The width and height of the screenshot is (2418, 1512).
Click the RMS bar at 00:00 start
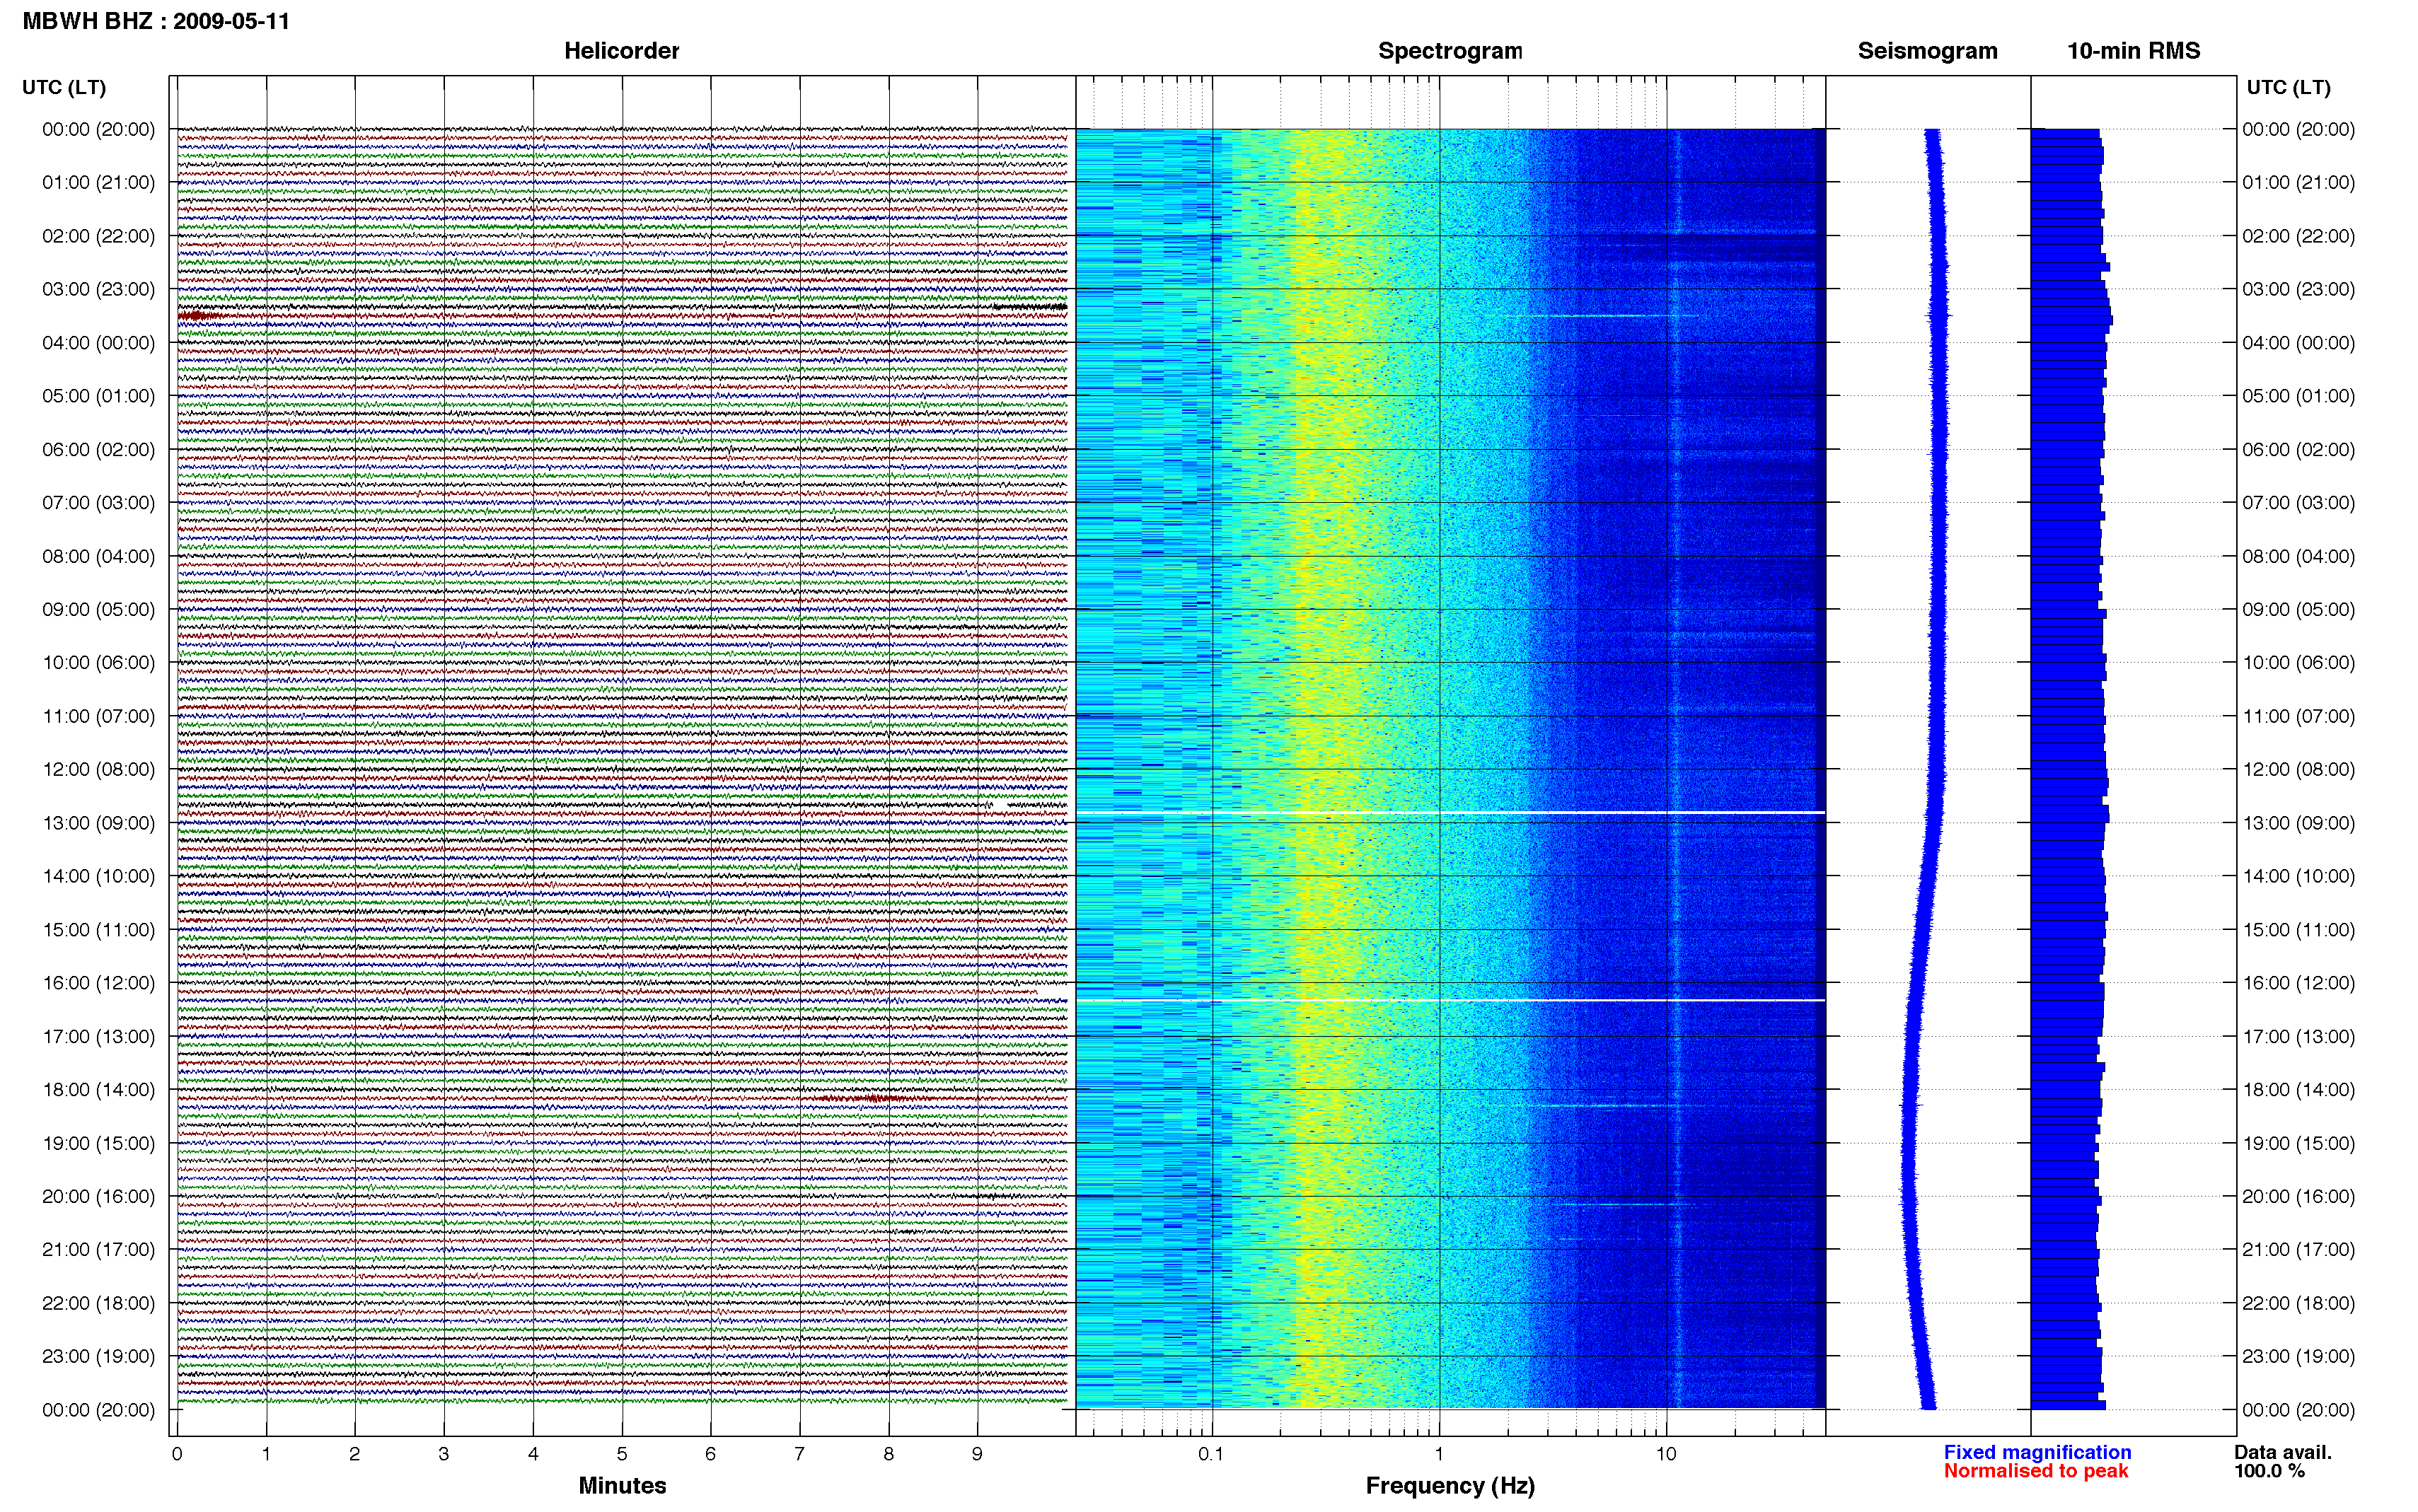pos(2065,133)
